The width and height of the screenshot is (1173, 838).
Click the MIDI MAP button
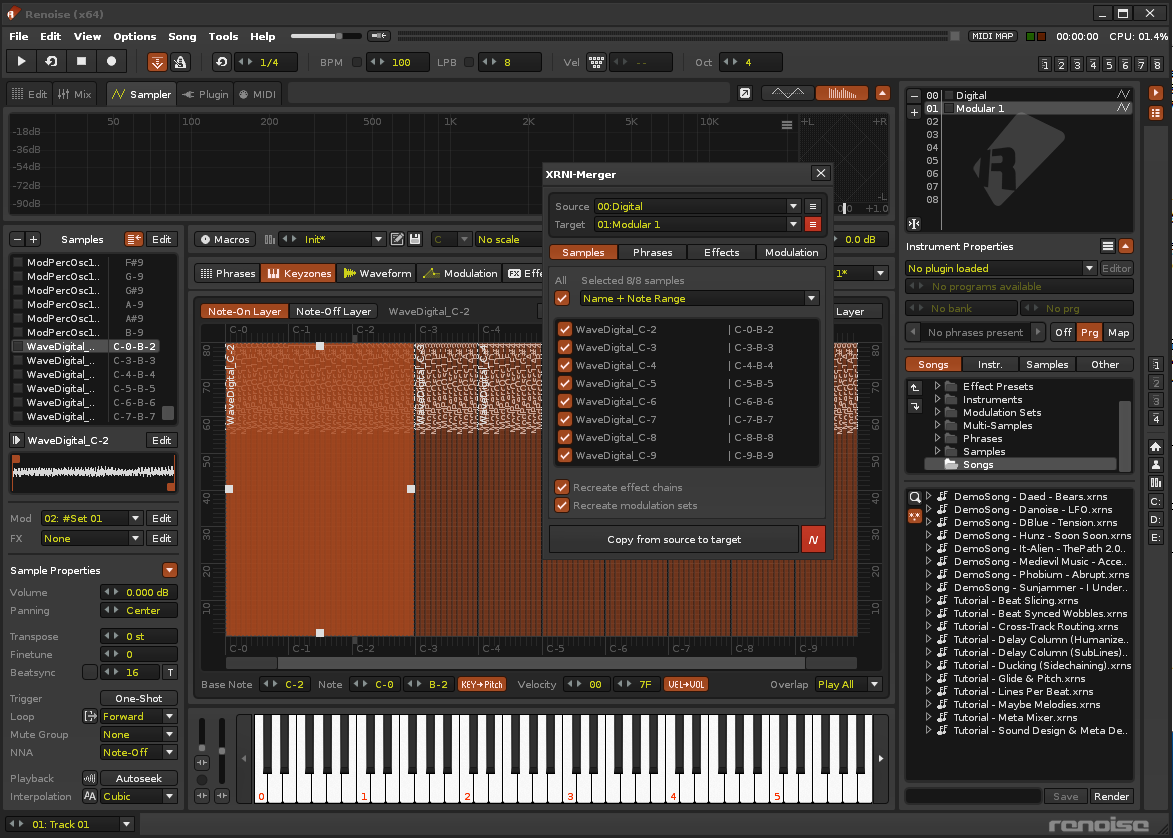(993, 36)
